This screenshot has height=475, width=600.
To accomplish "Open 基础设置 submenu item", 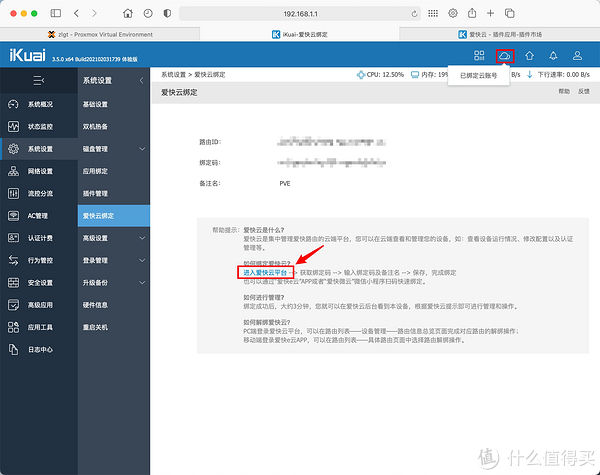I will 114,104.
